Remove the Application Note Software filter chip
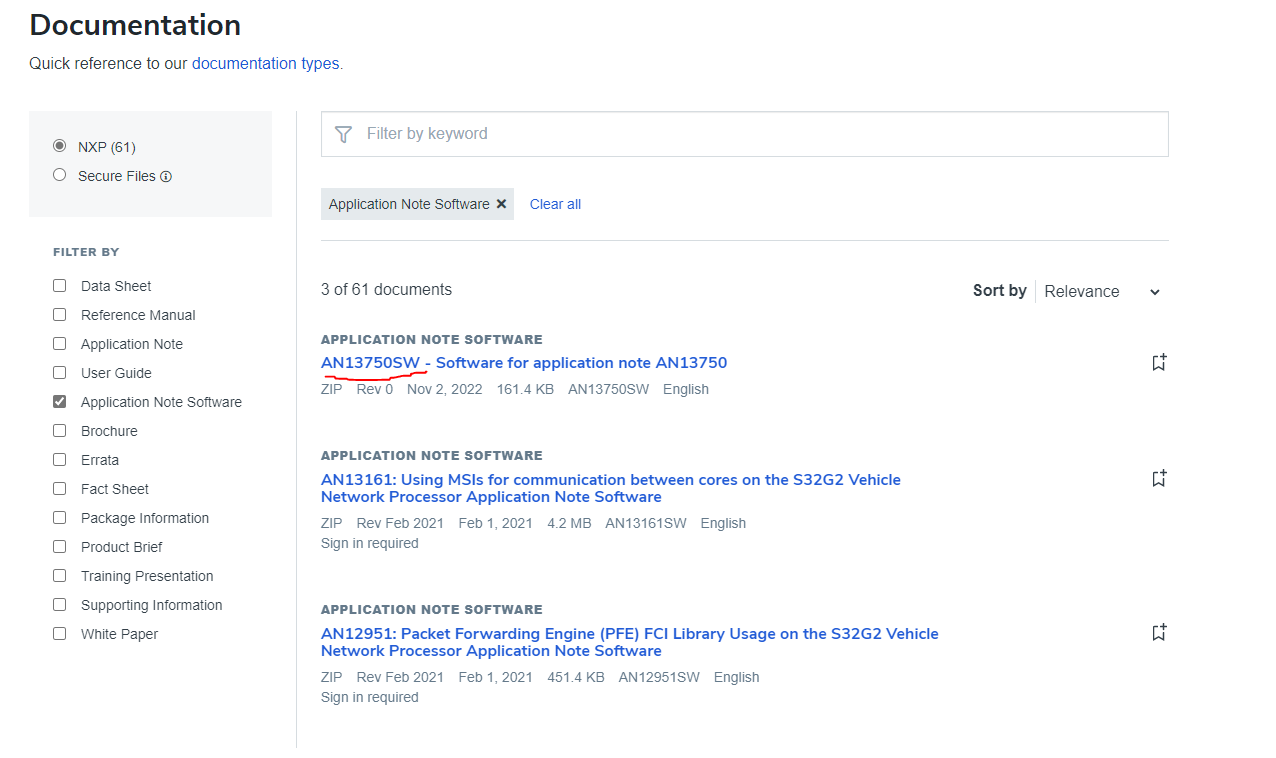Screen dimensions: 1276x758 click(502, 204)
